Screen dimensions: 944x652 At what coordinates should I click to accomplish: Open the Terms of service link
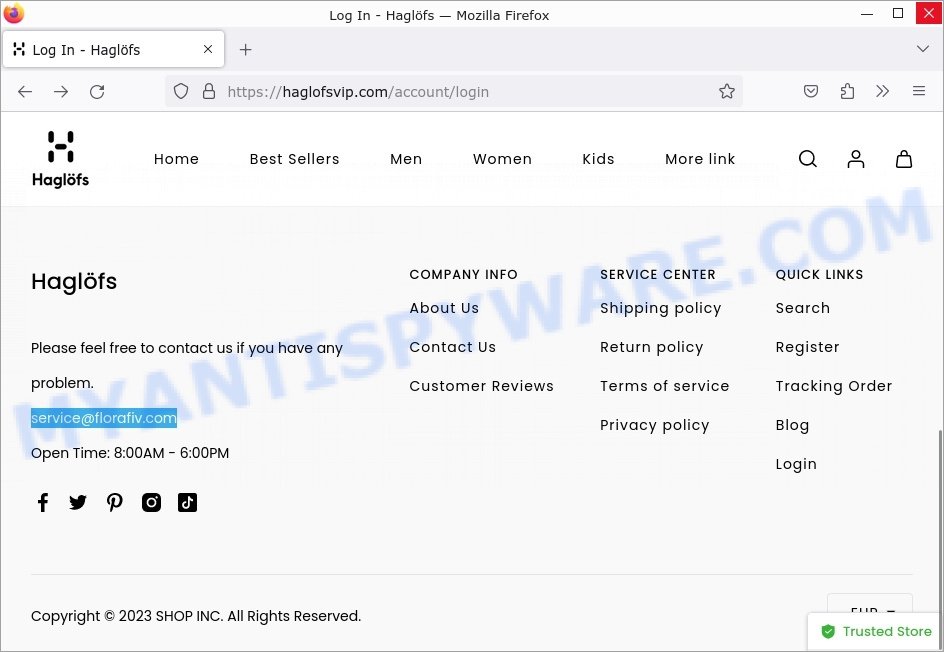(664, 386)
